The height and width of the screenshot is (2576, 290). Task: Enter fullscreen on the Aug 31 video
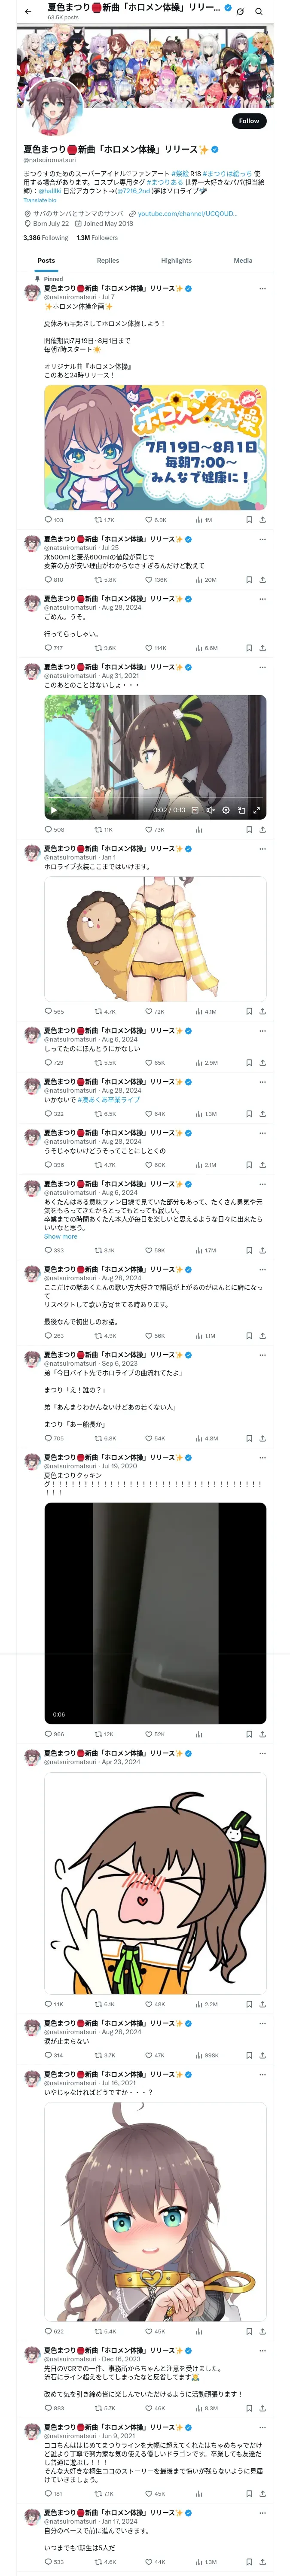[256, 810]
